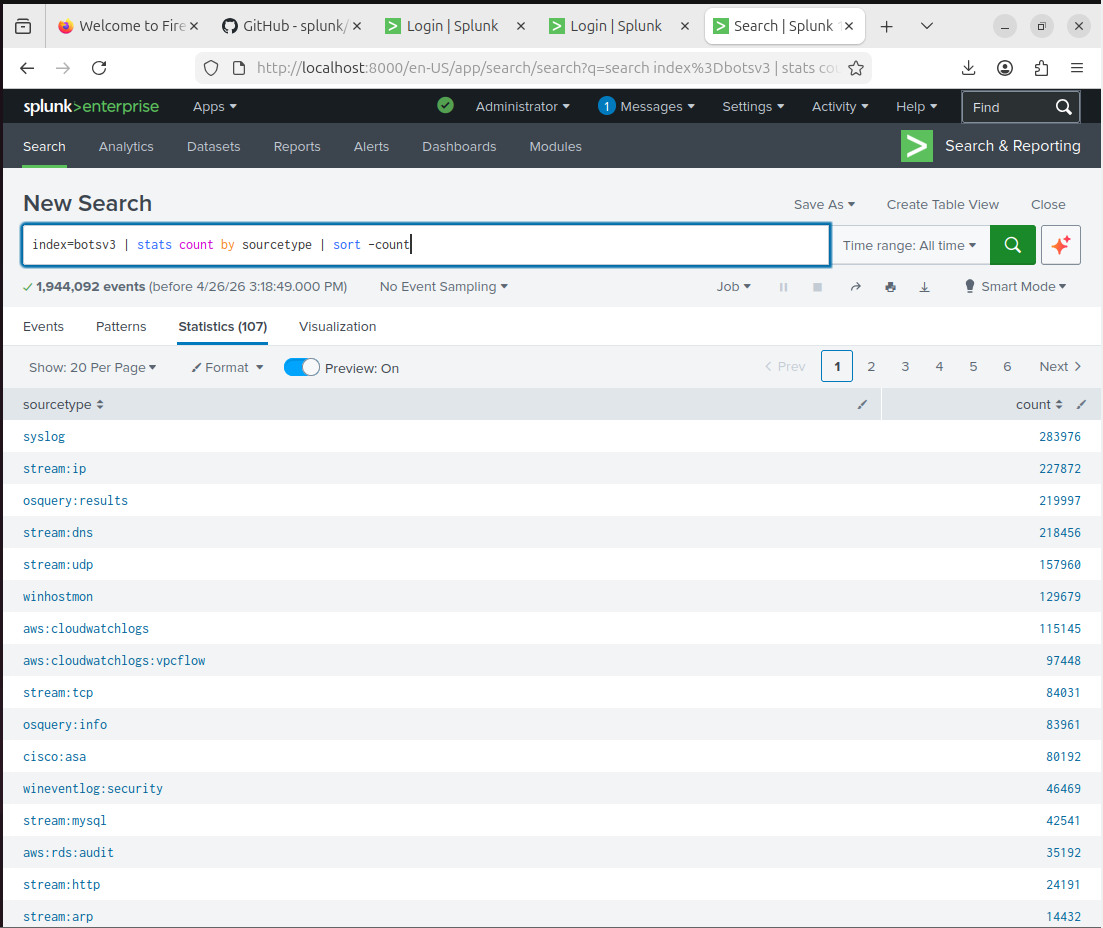This screenshot has height=928, width=1103.
Task: Open Firefox downloads panel
Action: [969, 68]
